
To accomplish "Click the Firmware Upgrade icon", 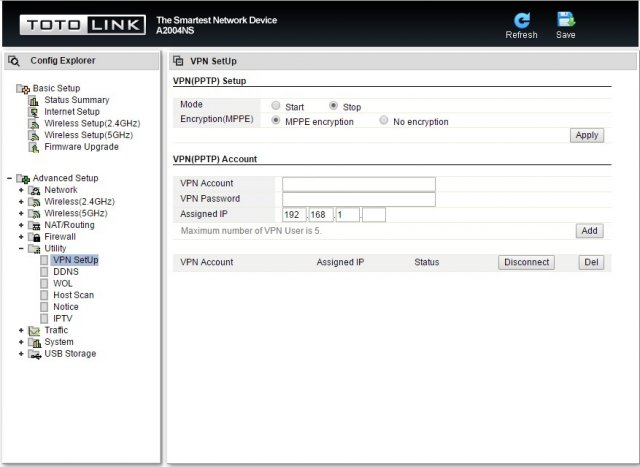I will [34, 147].
